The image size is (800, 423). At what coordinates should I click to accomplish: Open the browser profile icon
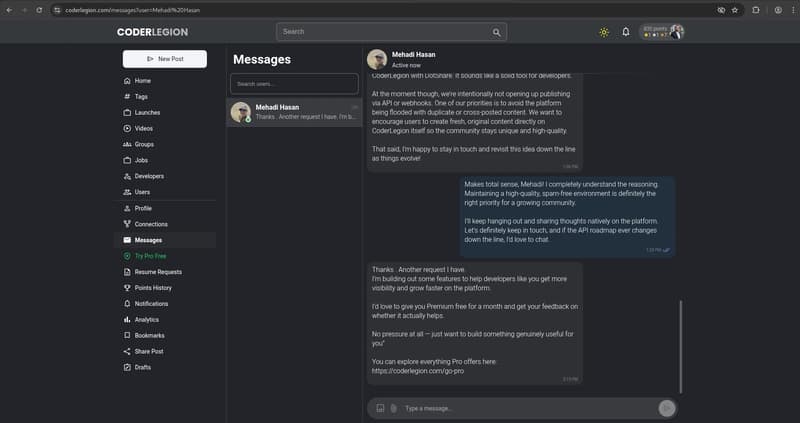(778, 10)
